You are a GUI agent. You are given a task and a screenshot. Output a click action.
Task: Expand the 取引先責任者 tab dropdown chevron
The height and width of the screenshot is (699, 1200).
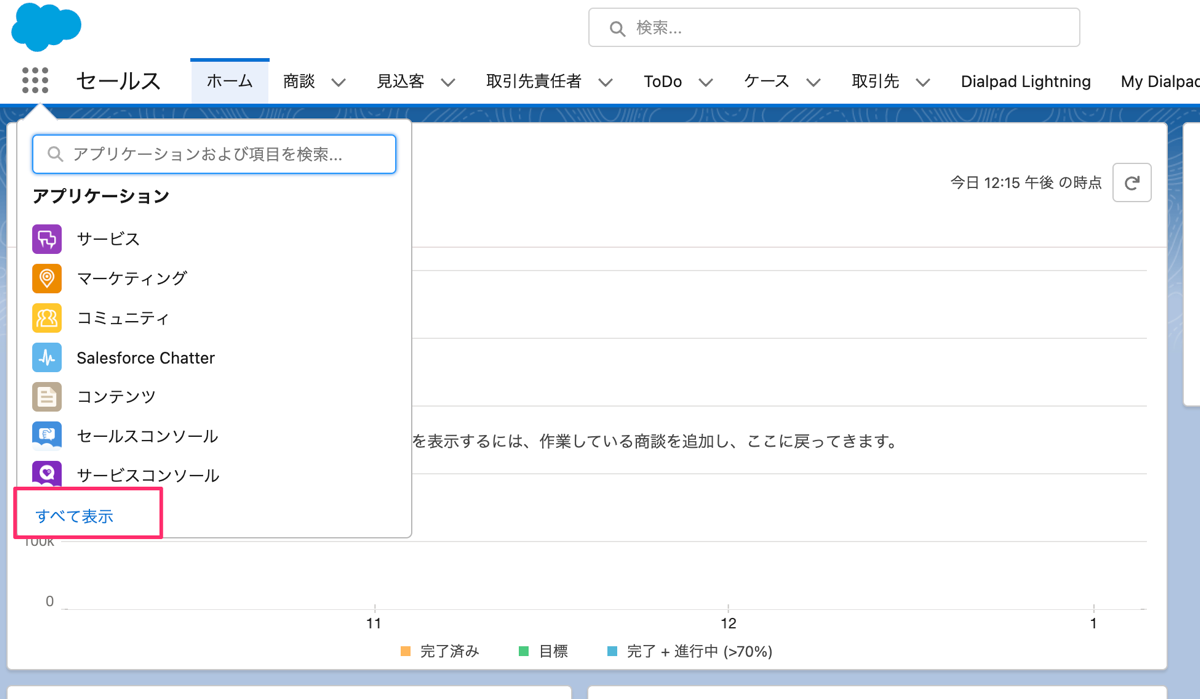pos(605,82)
